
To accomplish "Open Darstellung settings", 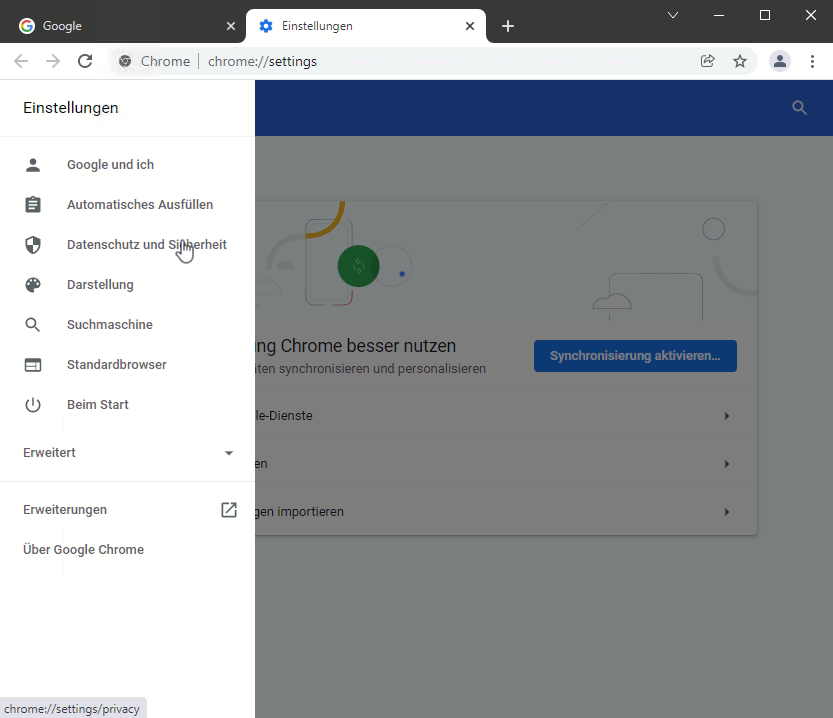I will tap(128, 285).
